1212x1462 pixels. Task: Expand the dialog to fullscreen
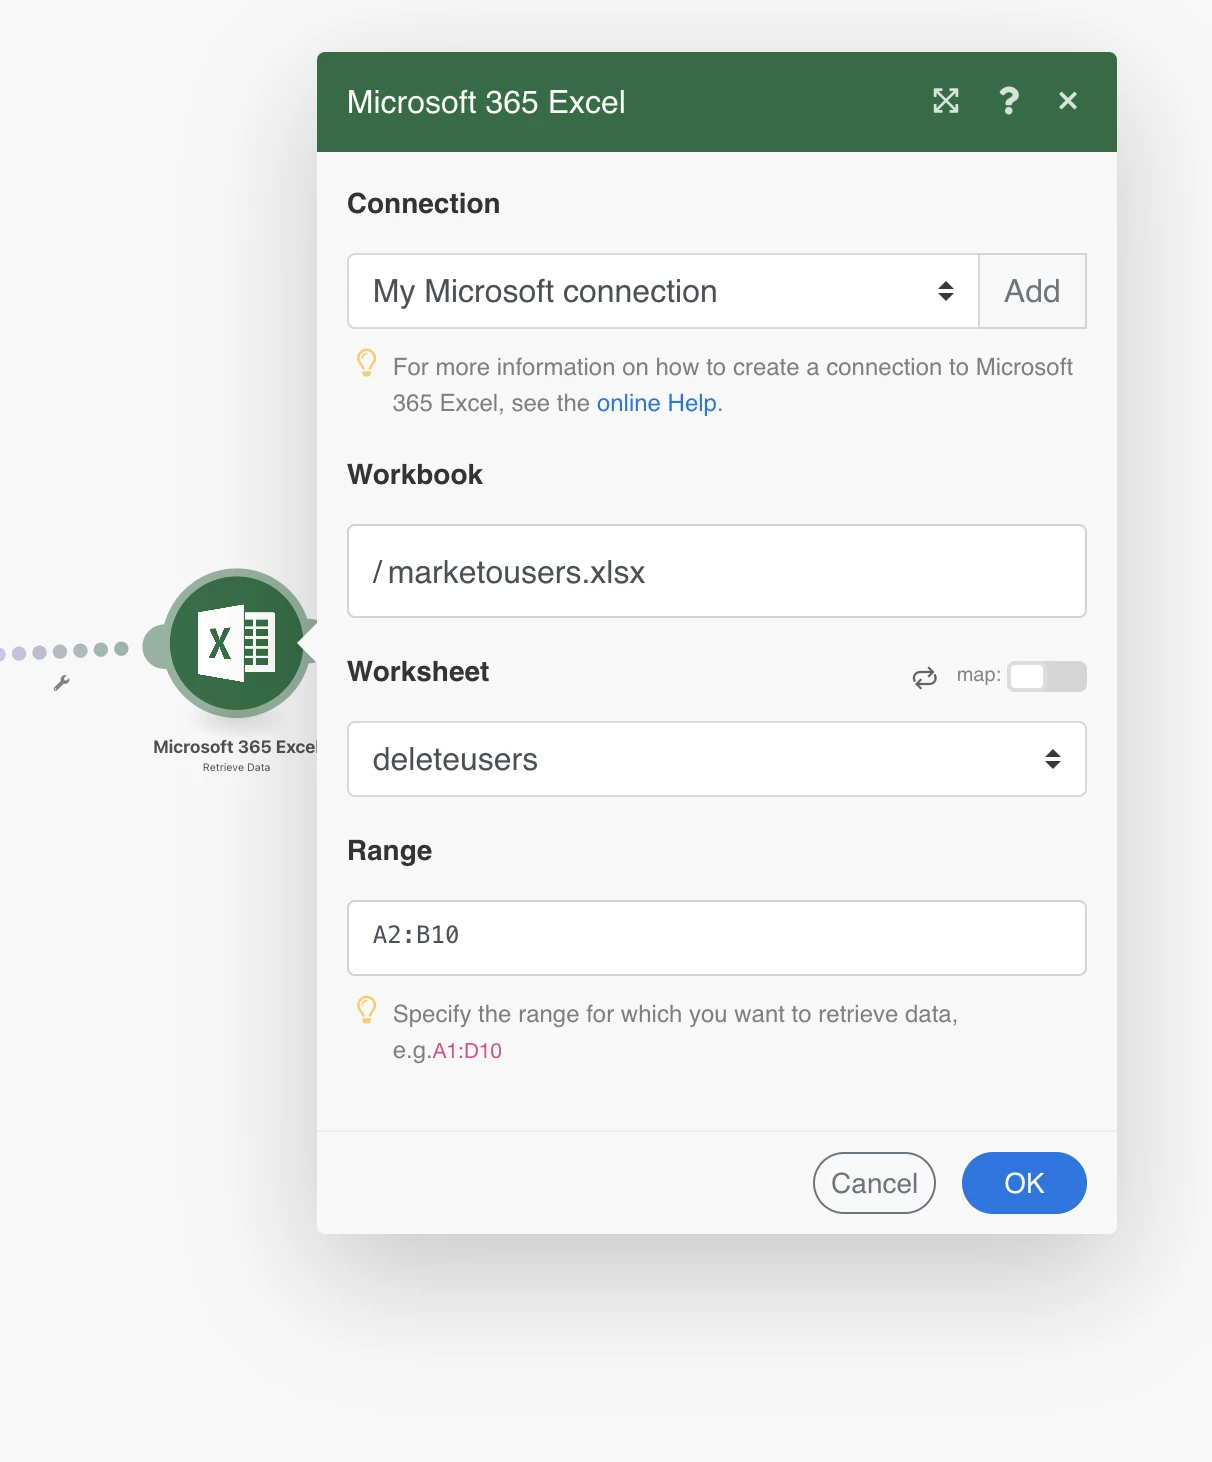(945, 101)
